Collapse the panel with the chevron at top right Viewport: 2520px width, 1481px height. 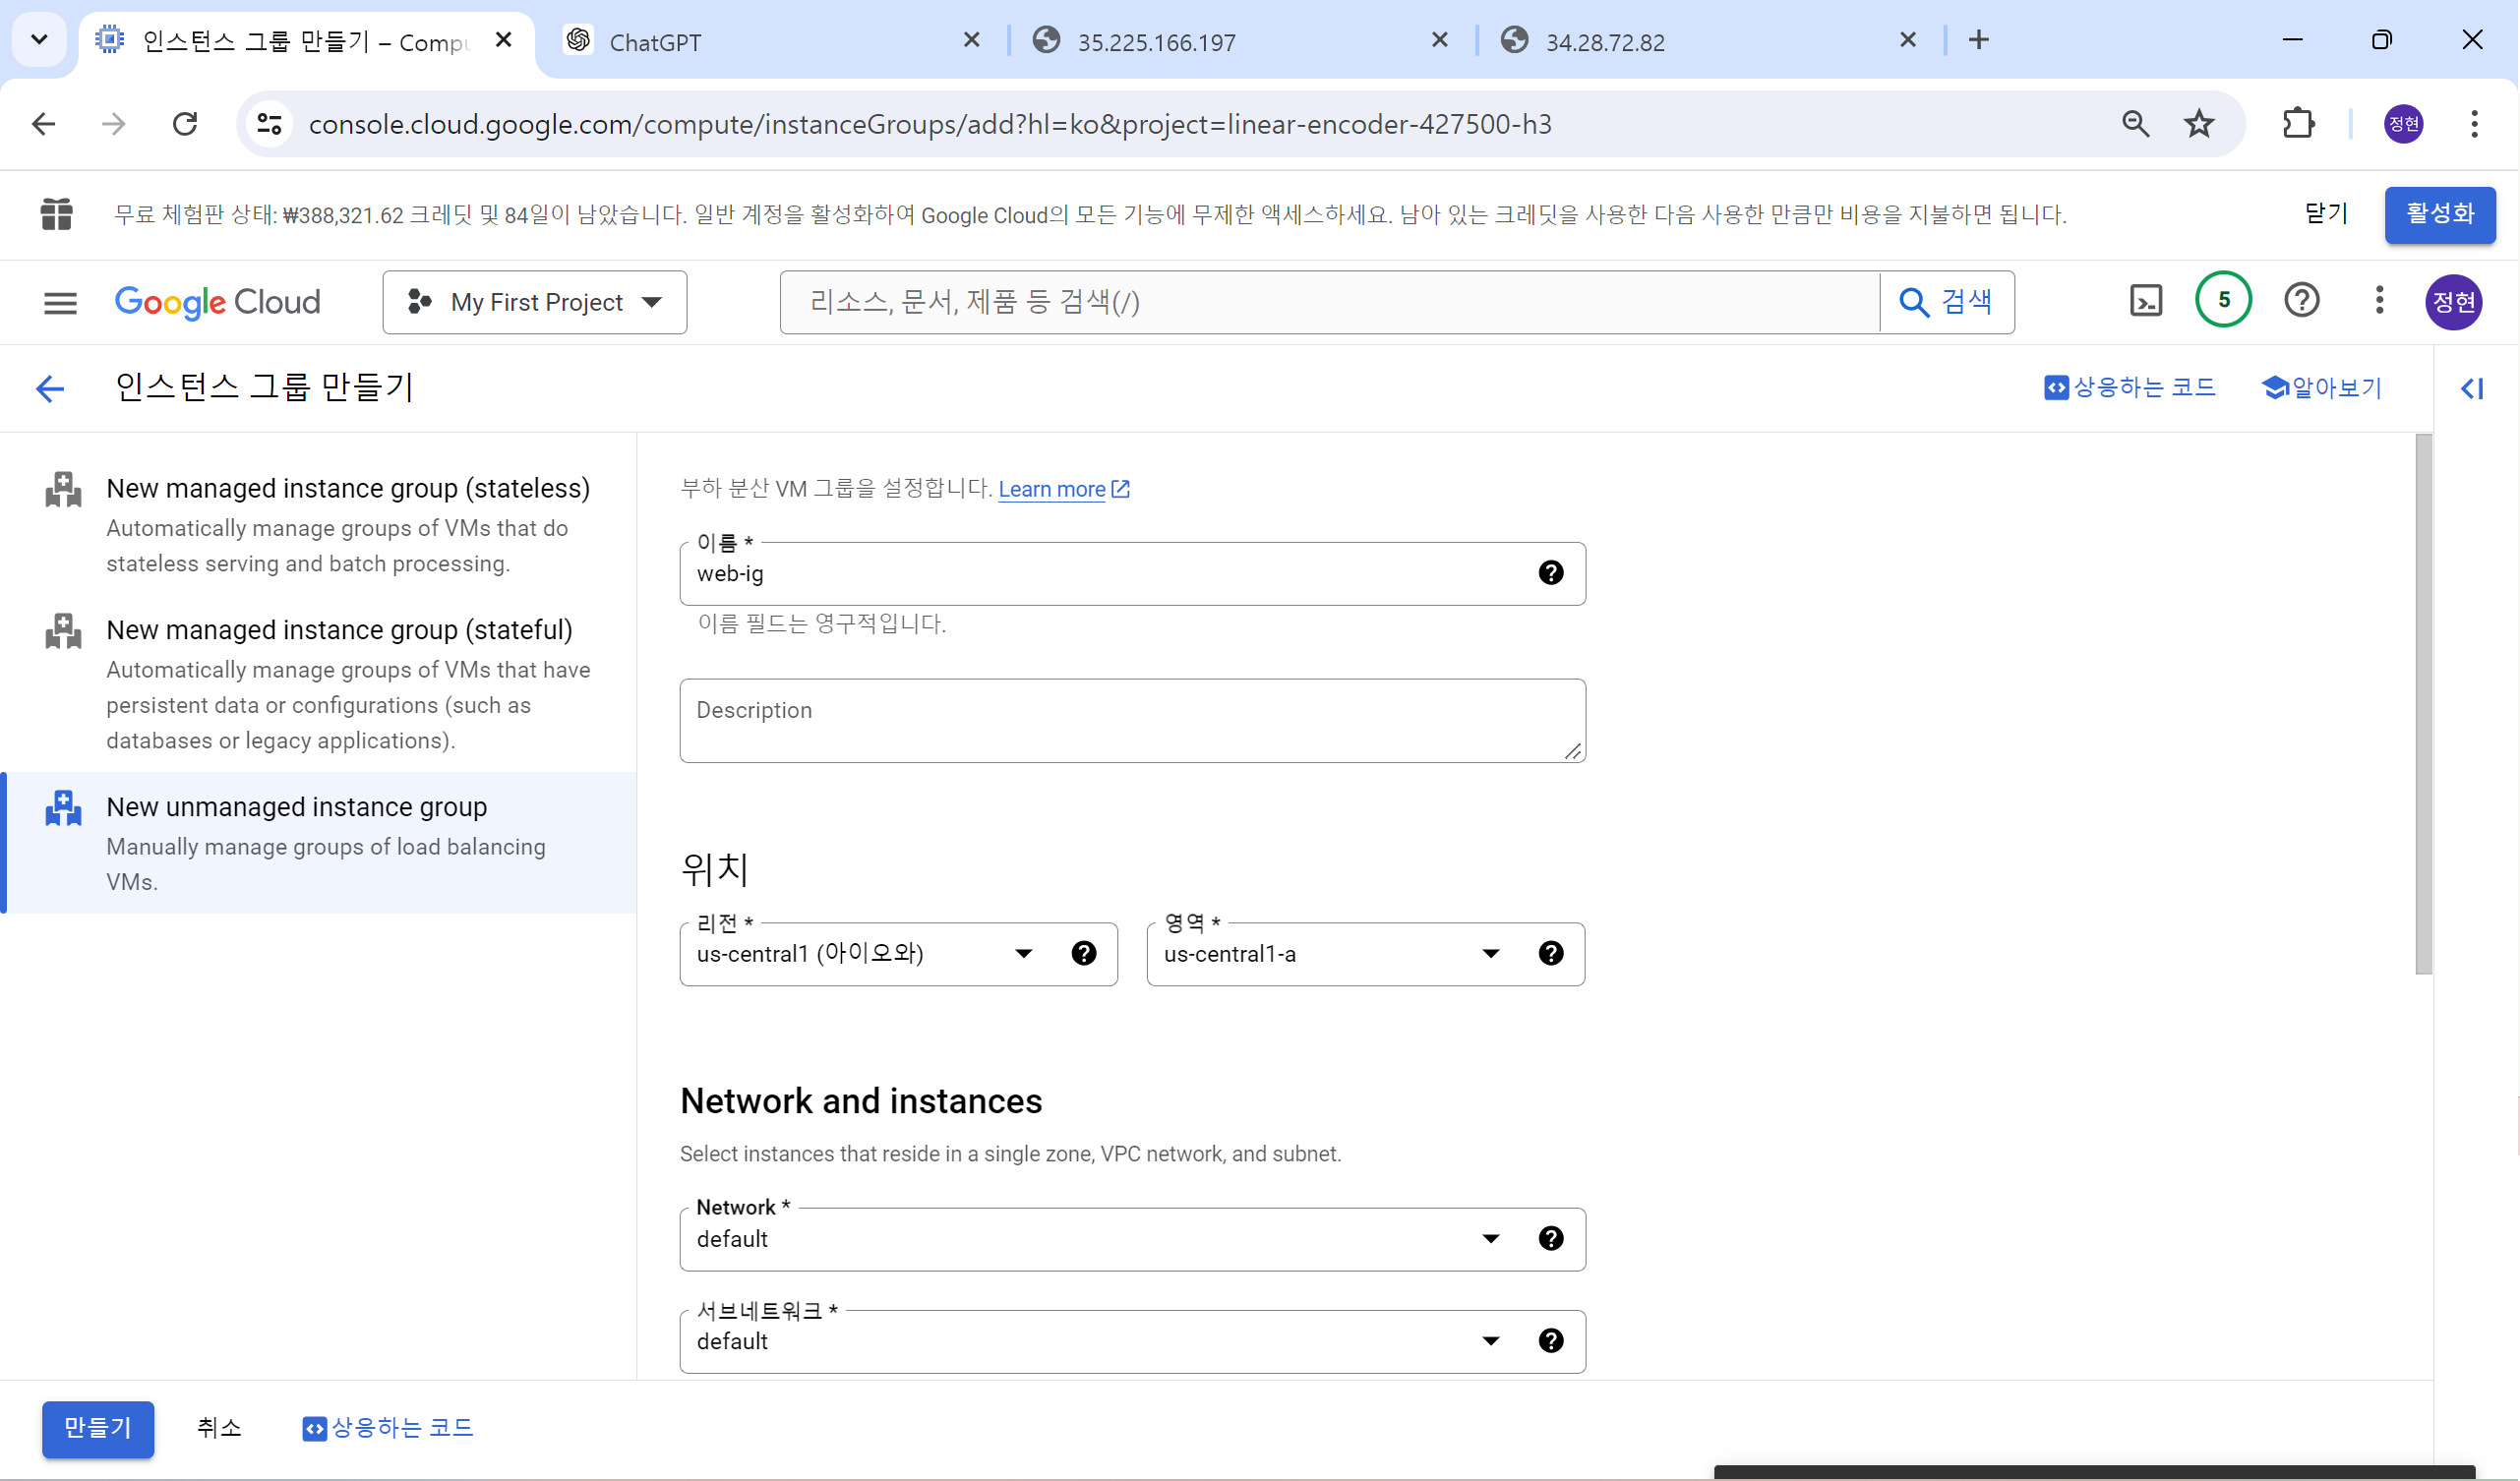[x=2471, y=388]
